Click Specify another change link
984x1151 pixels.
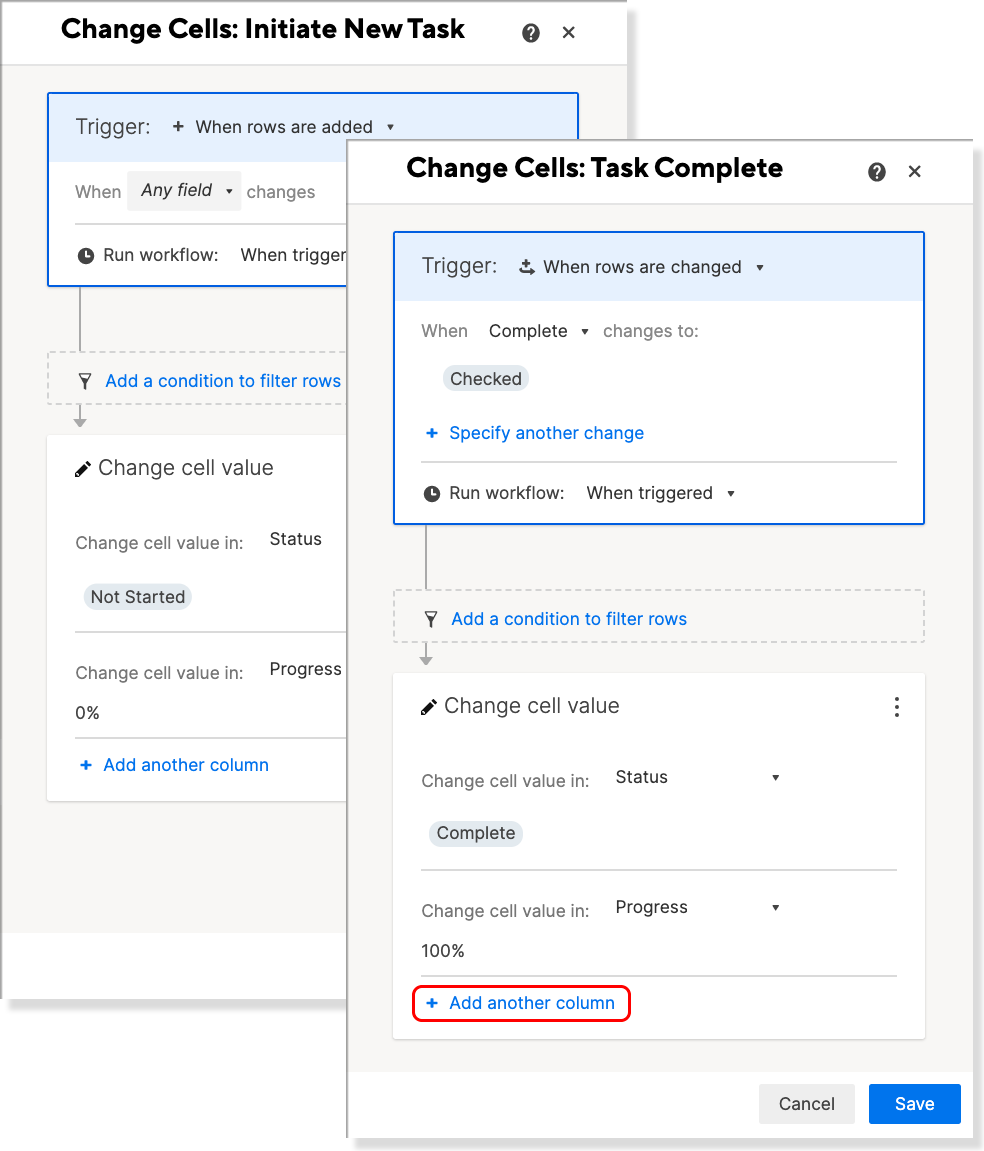click(546, 433)
